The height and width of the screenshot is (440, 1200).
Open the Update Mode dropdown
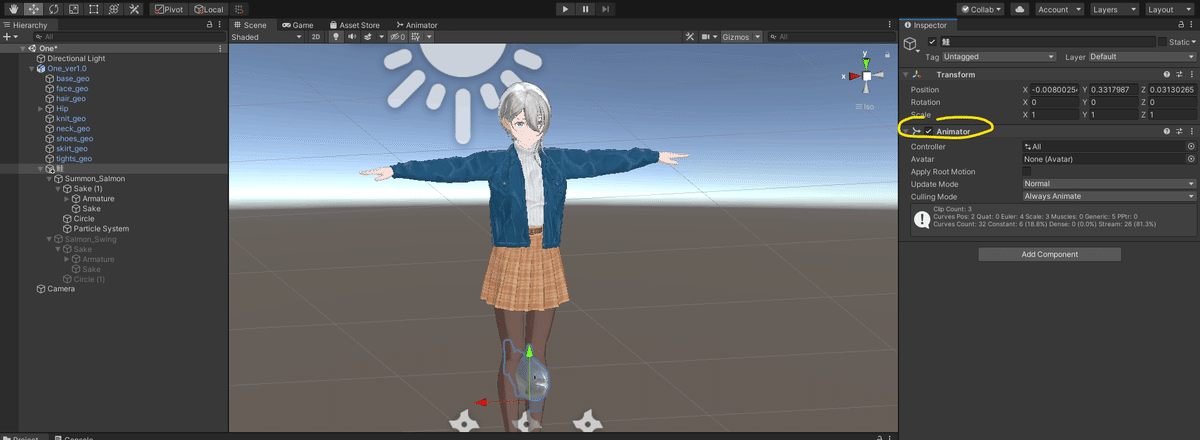point(1109,184)
